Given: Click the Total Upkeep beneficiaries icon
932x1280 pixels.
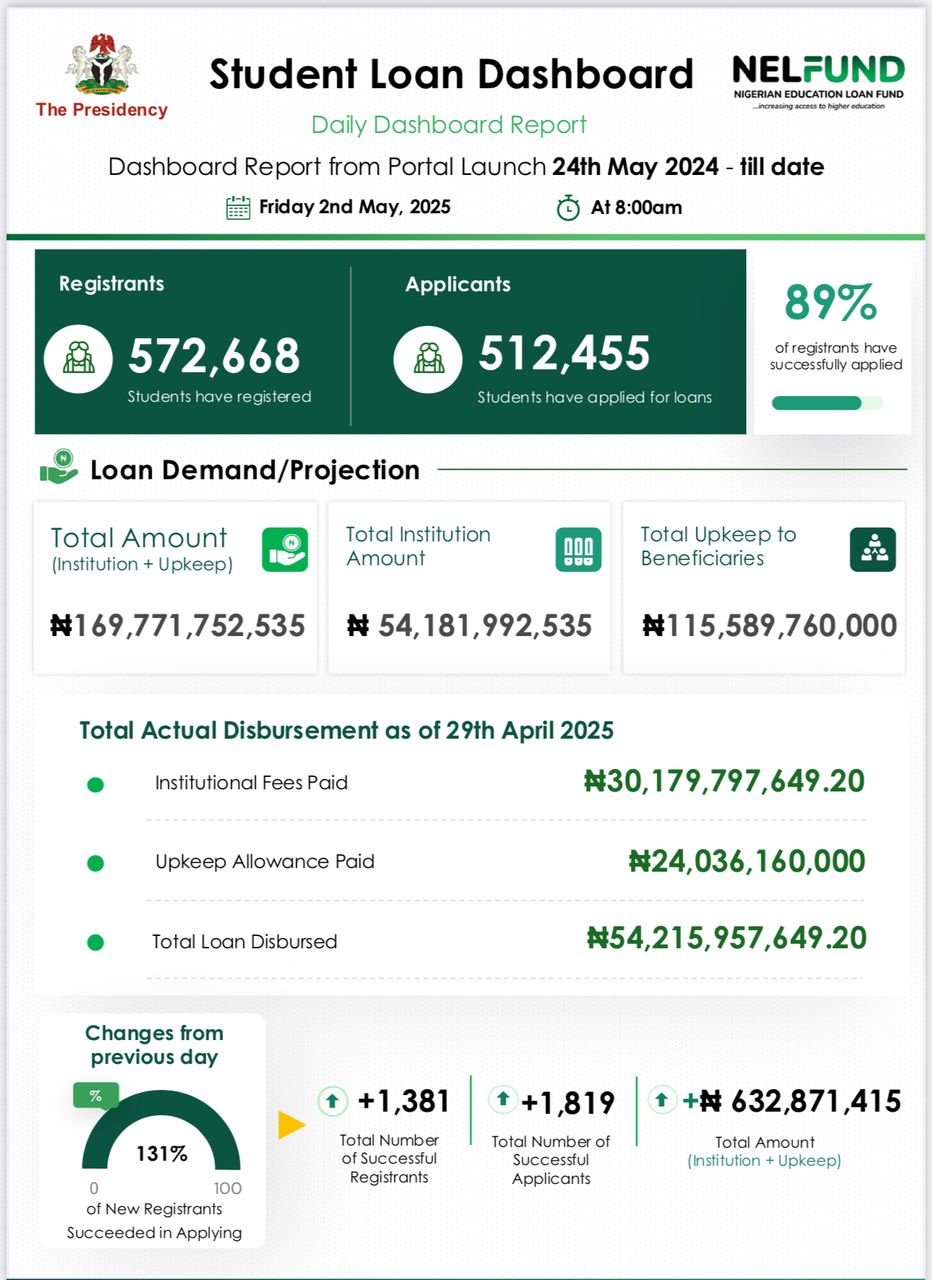Looking at the screenshot, I should [x=872, y=550].
